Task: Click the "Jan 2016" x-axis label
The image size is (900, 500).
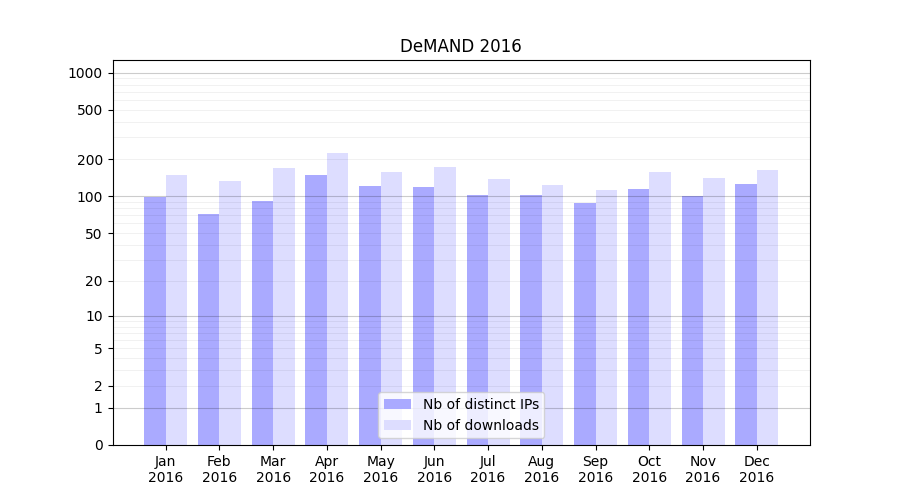Action: pos(166,469)
